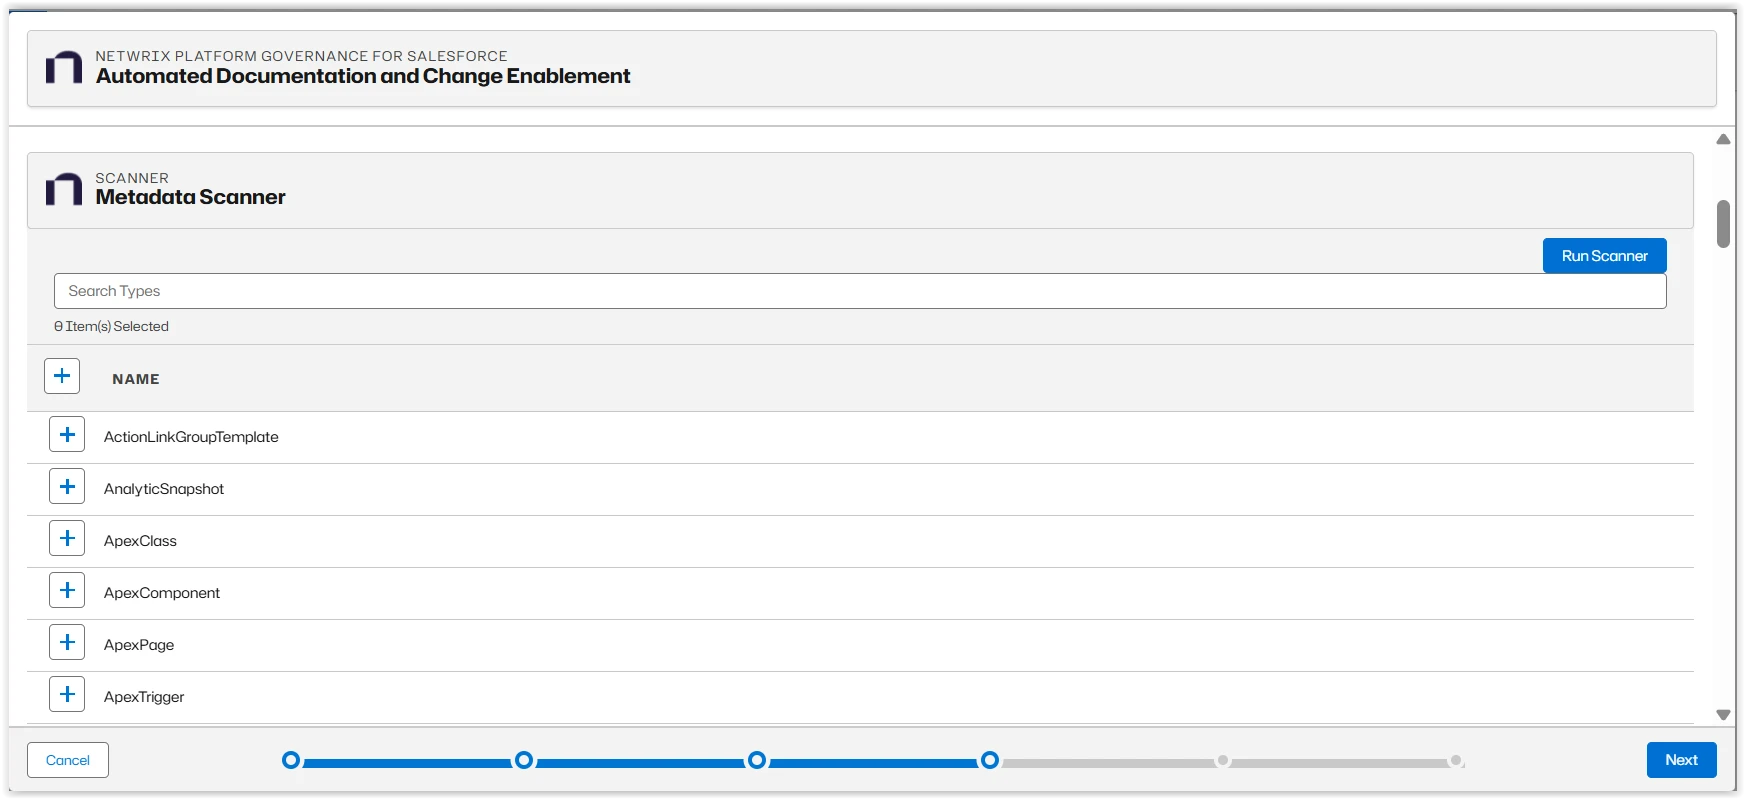1745x799 pixels.
Task: Click the plus icon next to ApexComponent
Action: point(67,591)
